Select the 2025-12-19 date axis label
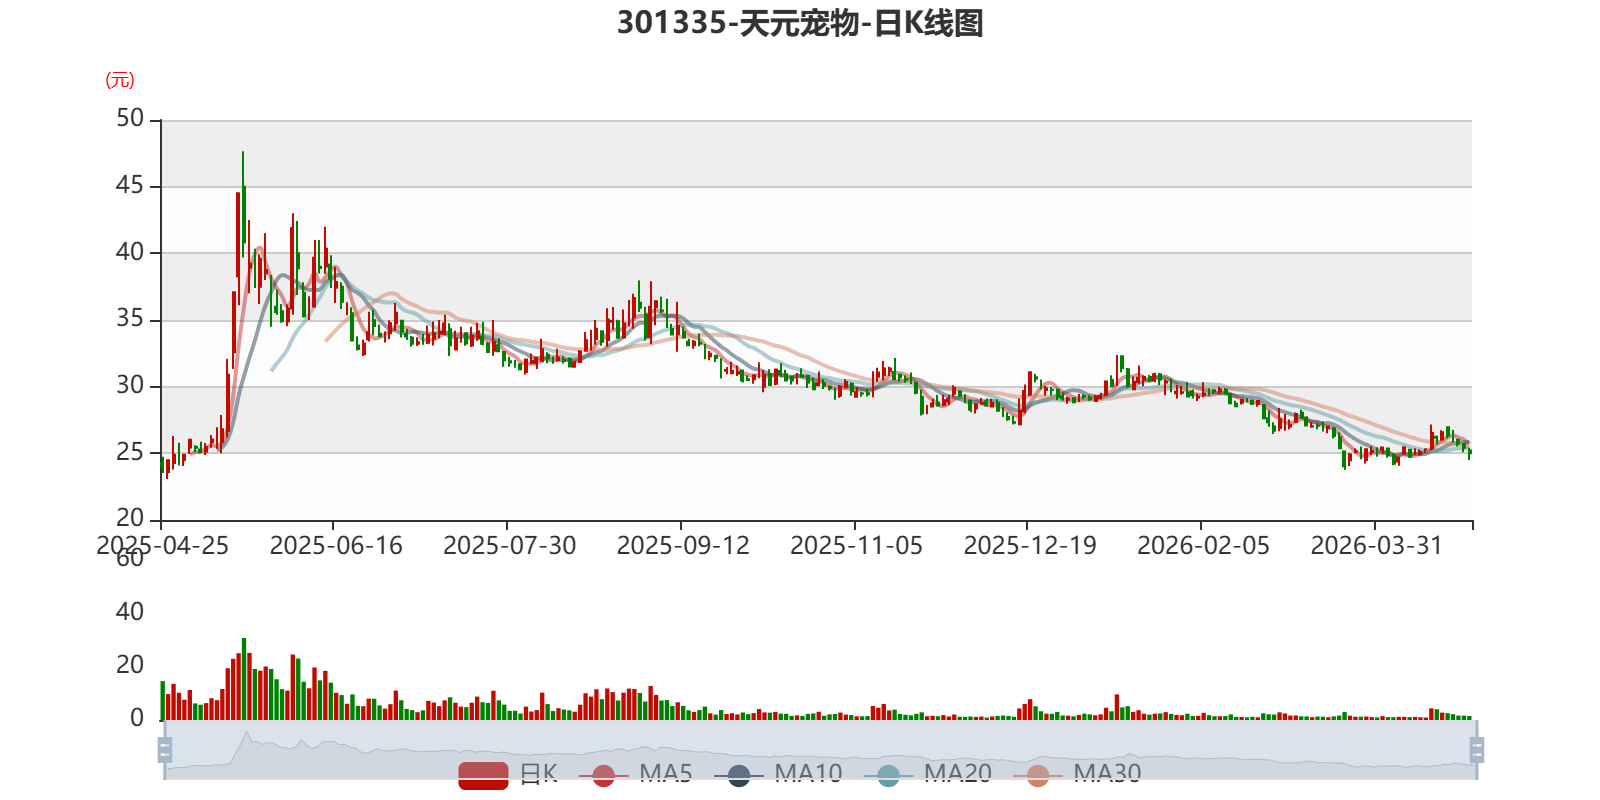 pos(1030,546)
